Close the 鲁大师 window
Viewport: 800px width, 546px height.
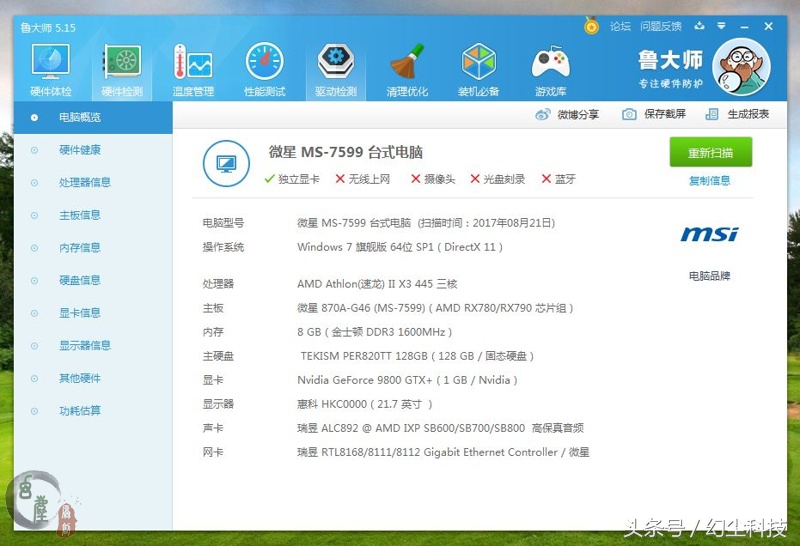(768, 26)
